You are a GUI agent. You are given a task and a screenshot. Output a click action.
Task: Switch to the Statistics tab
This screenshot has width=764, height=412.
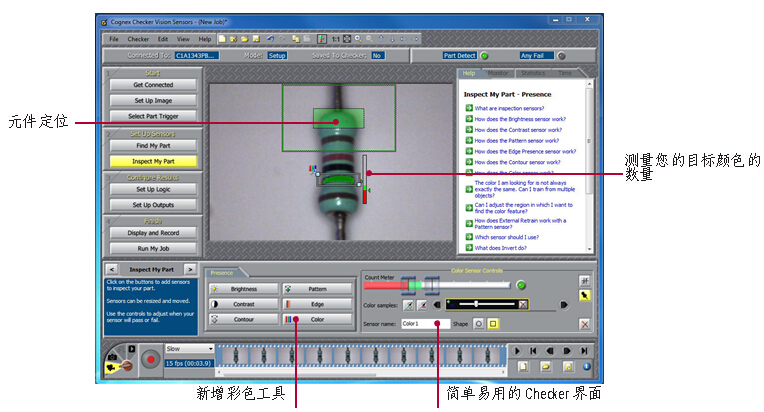[533, 73]
